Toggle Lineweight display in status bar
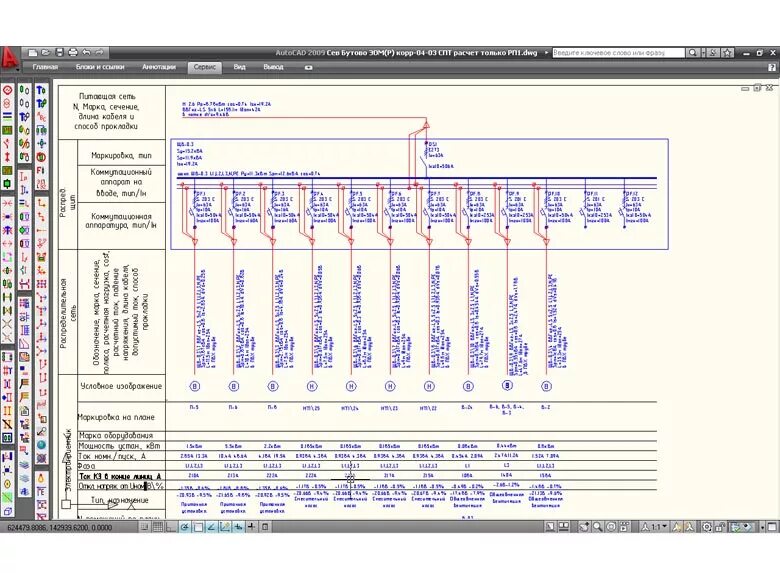 pos(252,527)
